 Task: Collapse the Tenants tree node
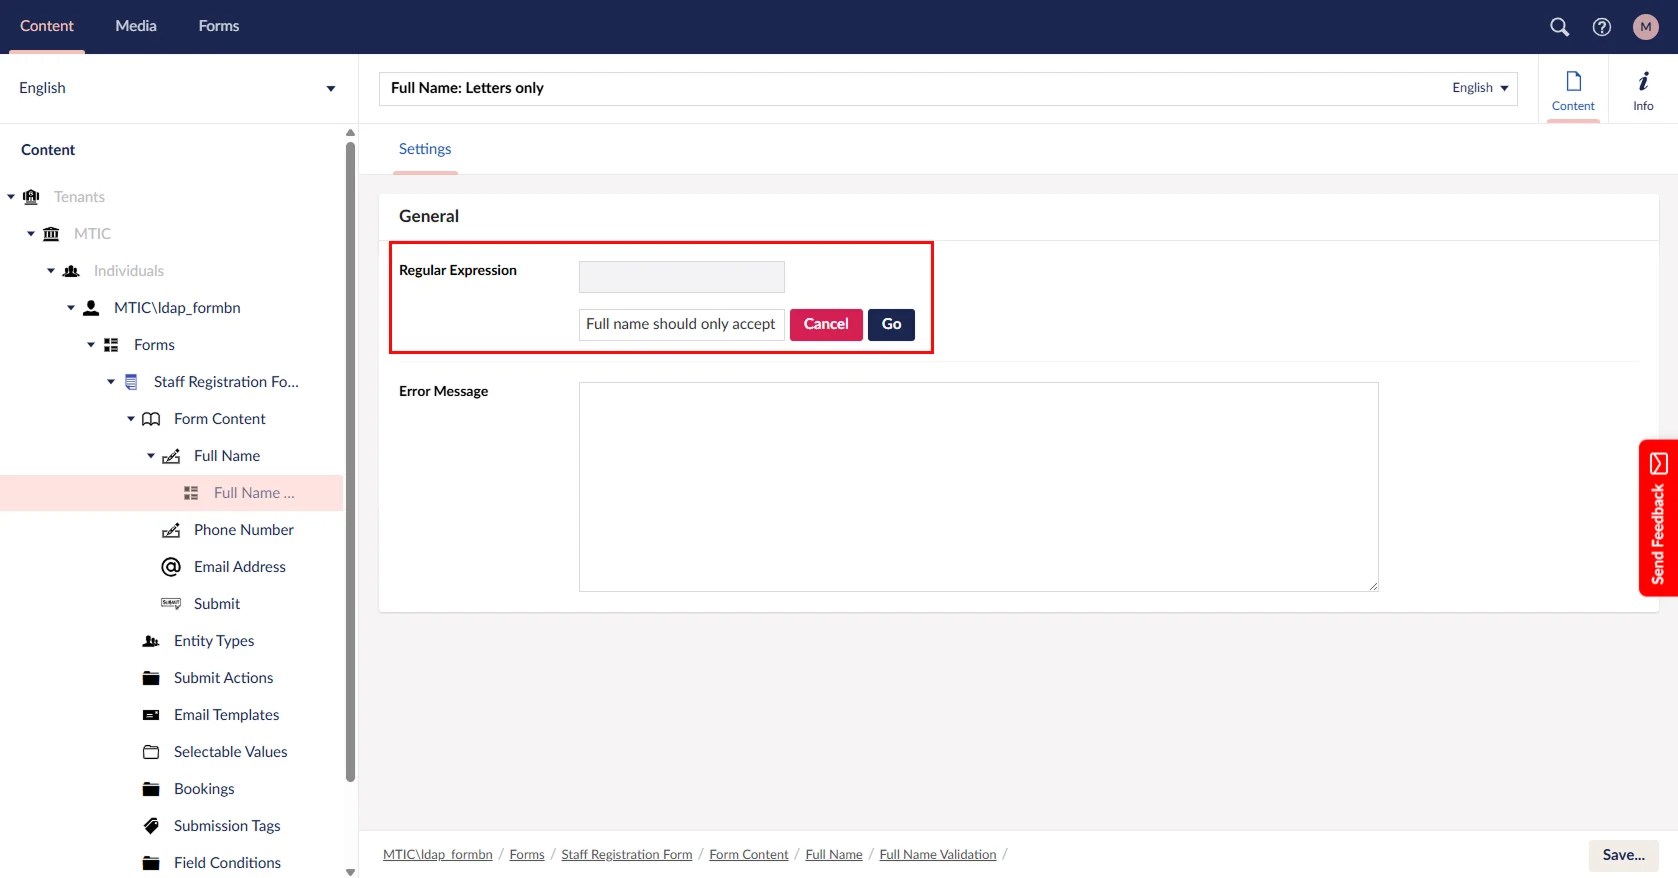pyautogui.click(x=11, y=197)
